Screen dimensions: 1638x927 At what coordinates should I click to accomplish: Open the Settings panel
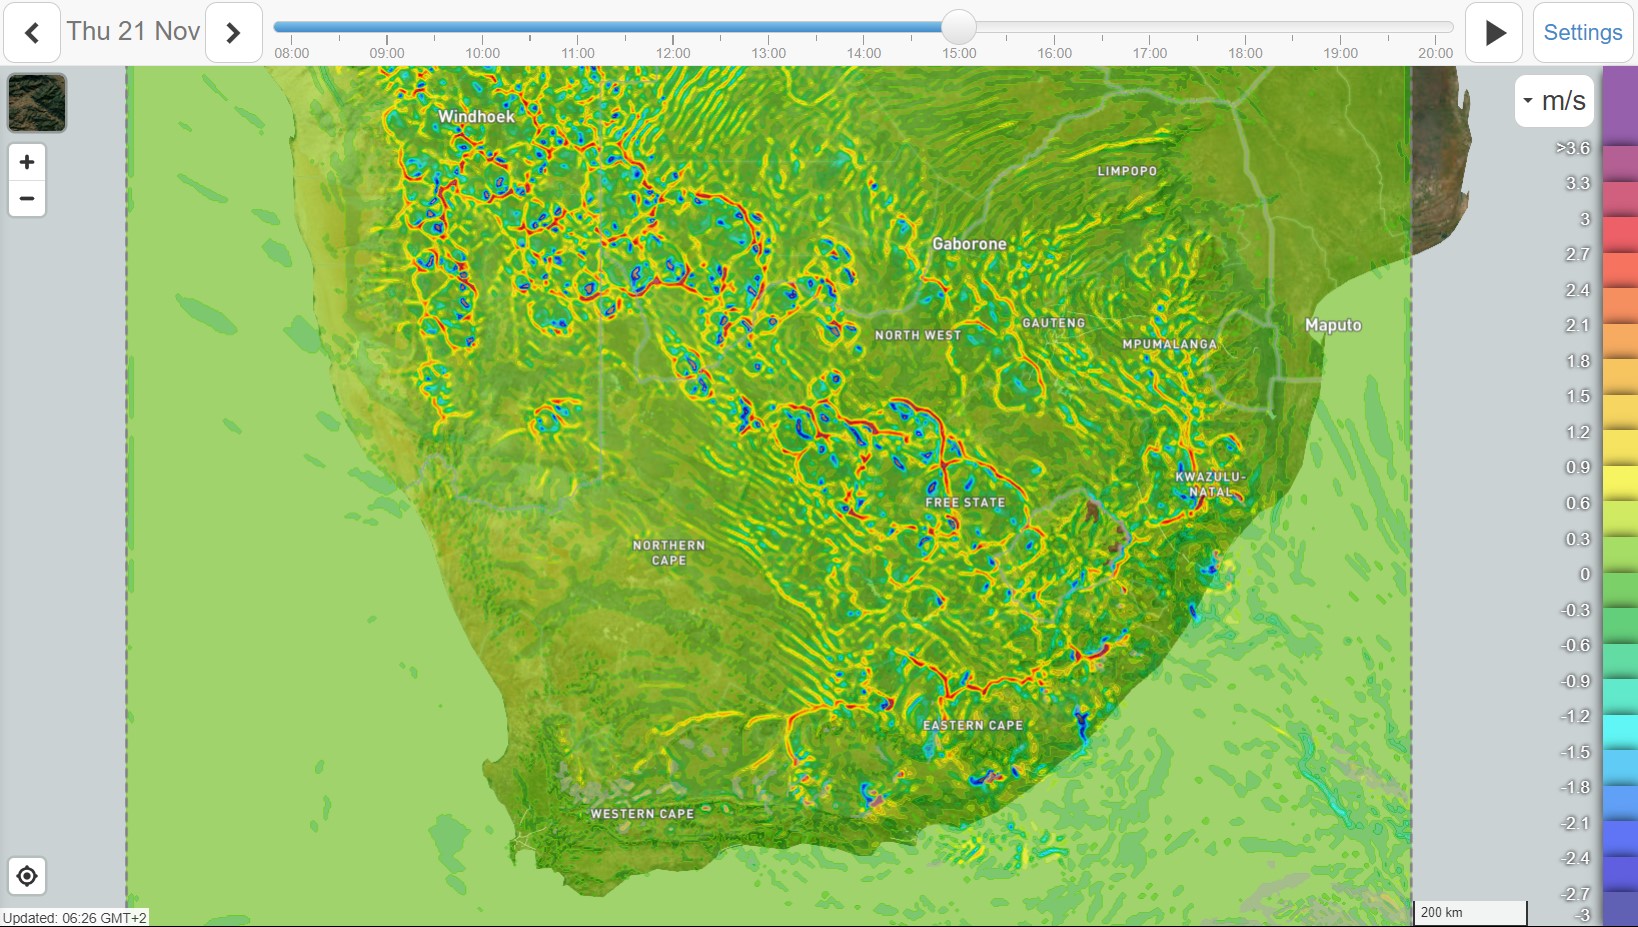pyautogui.click(x=1583, y=33)
